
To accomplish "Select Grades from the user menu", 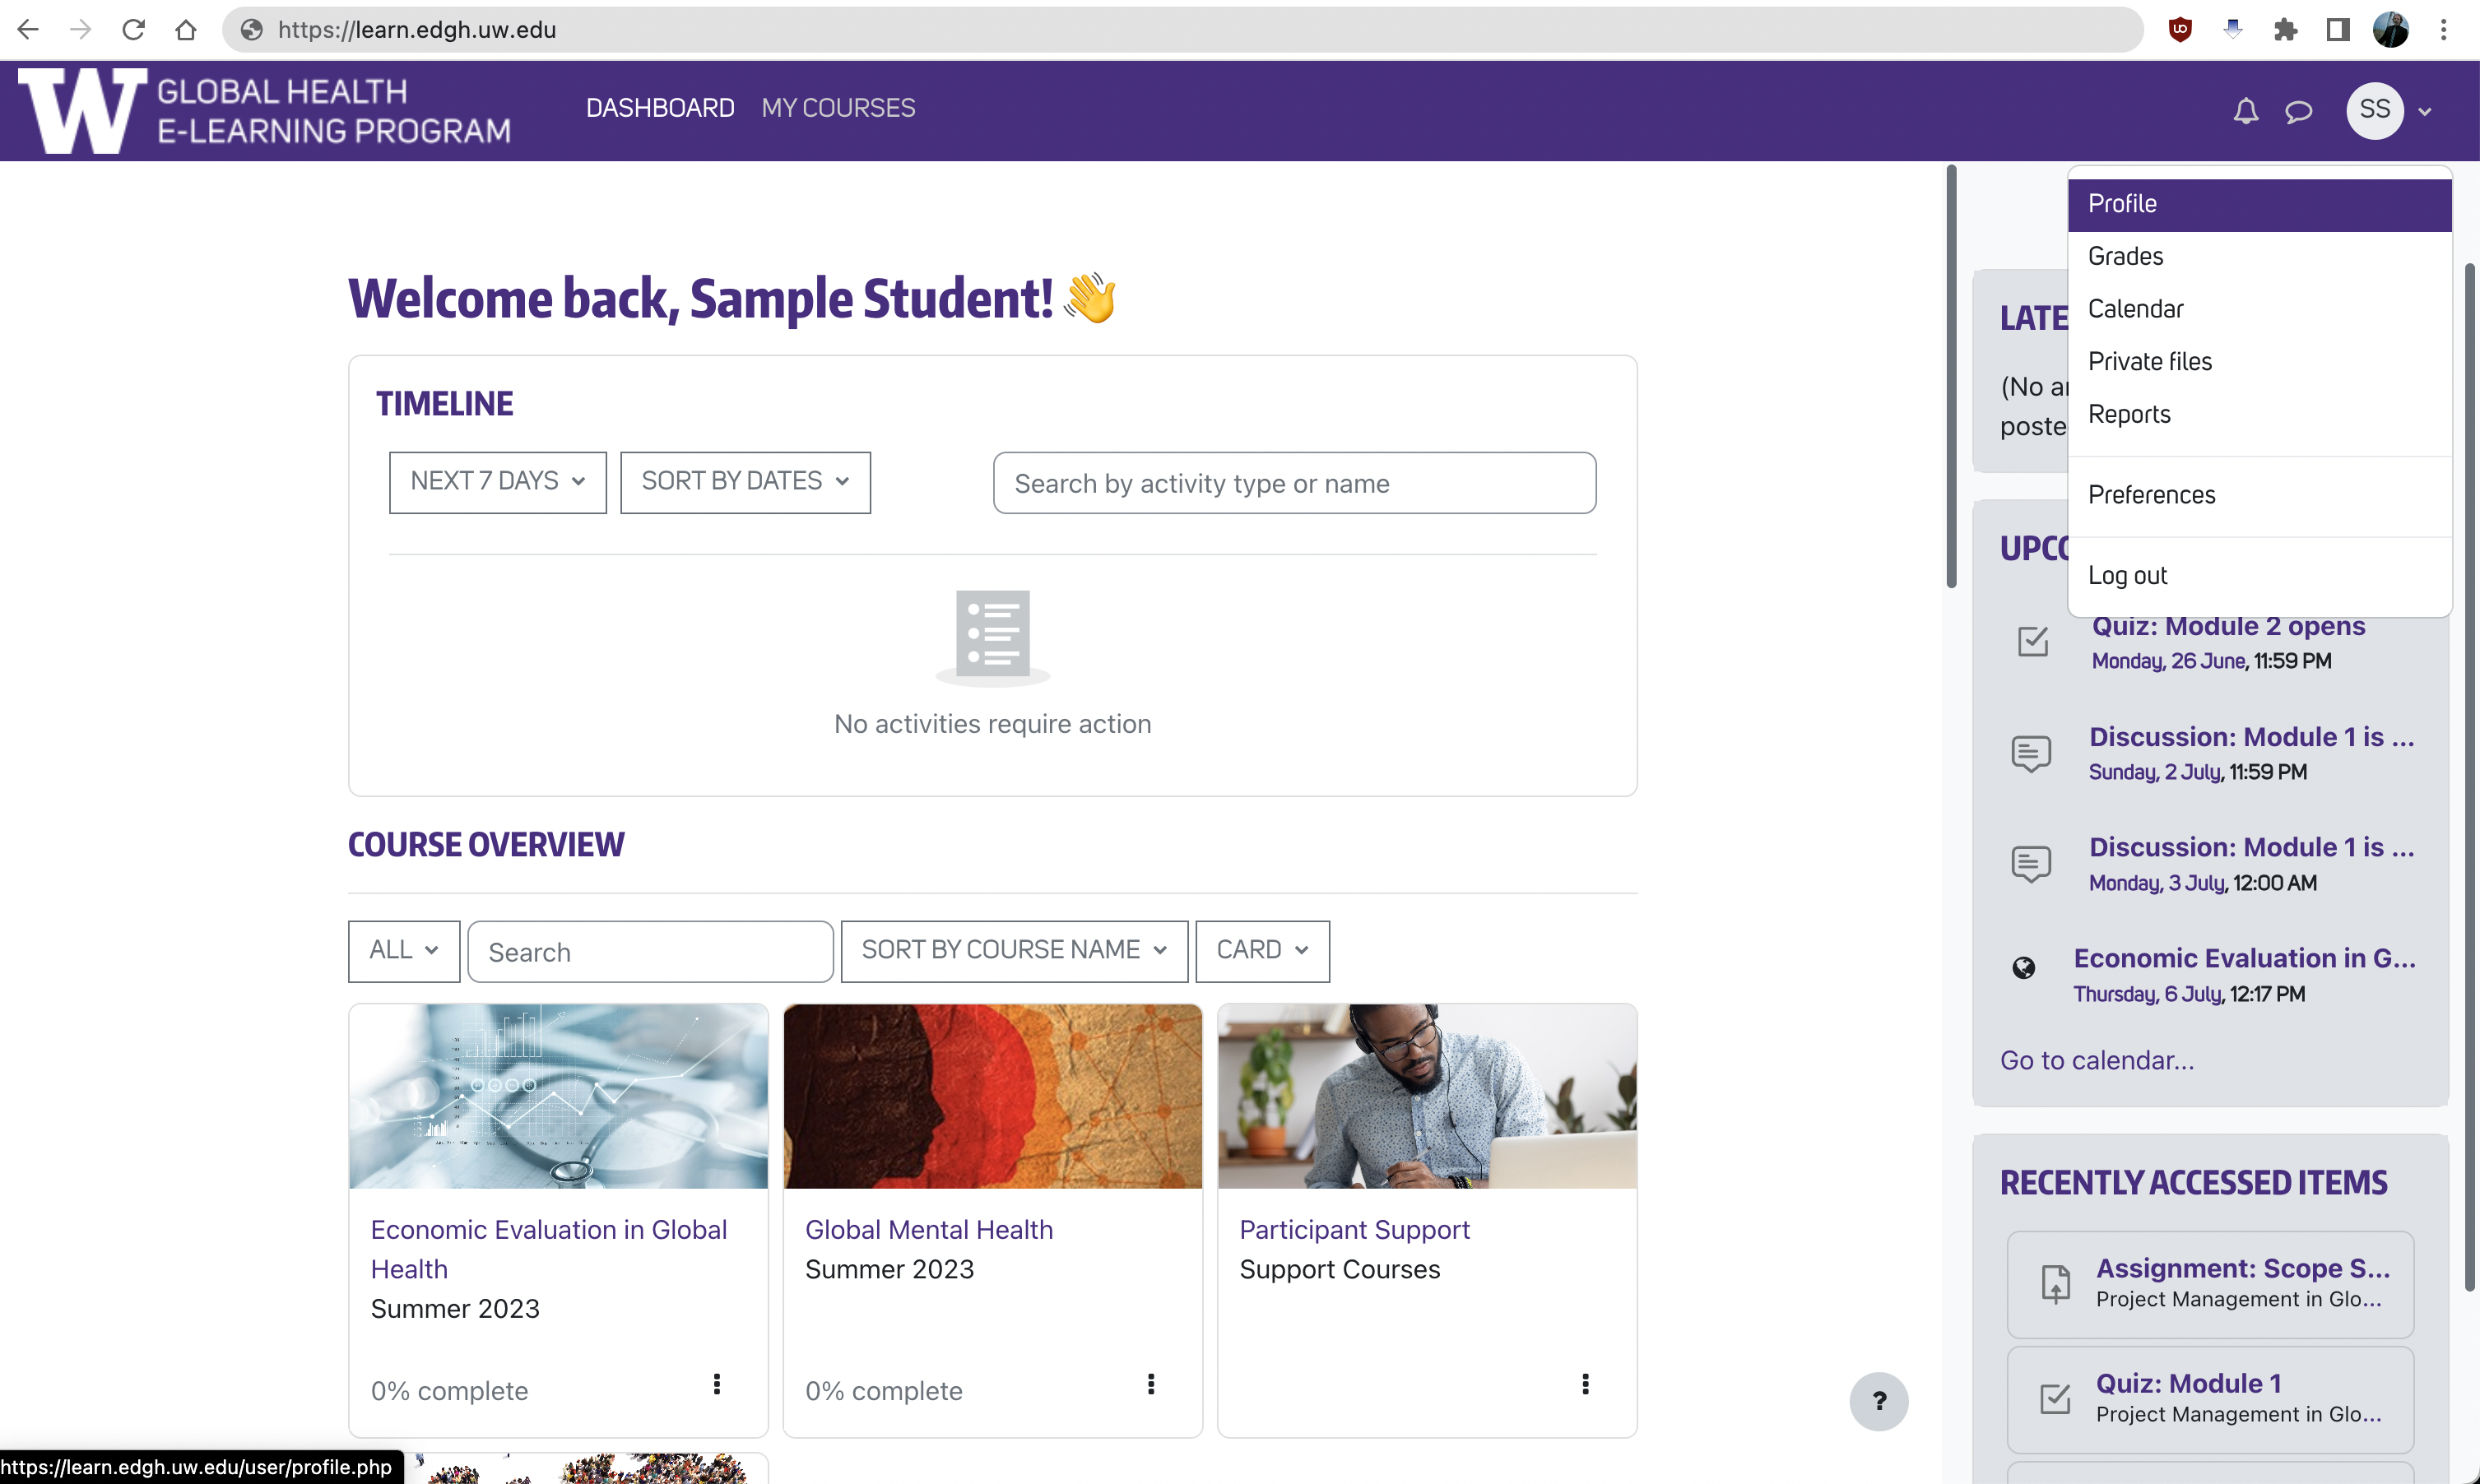I will click(2126, 257).
